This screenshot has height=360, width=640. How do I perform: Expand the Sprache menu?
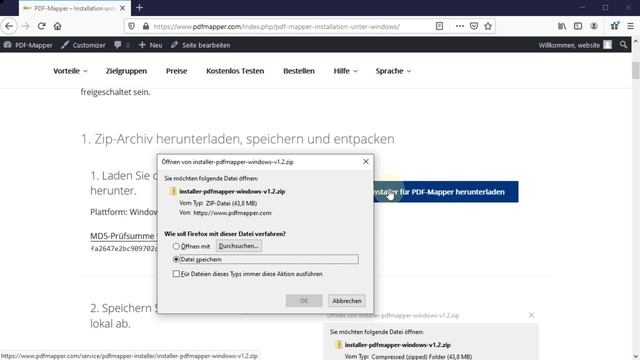pyautogui.click(x=393, y=71)
